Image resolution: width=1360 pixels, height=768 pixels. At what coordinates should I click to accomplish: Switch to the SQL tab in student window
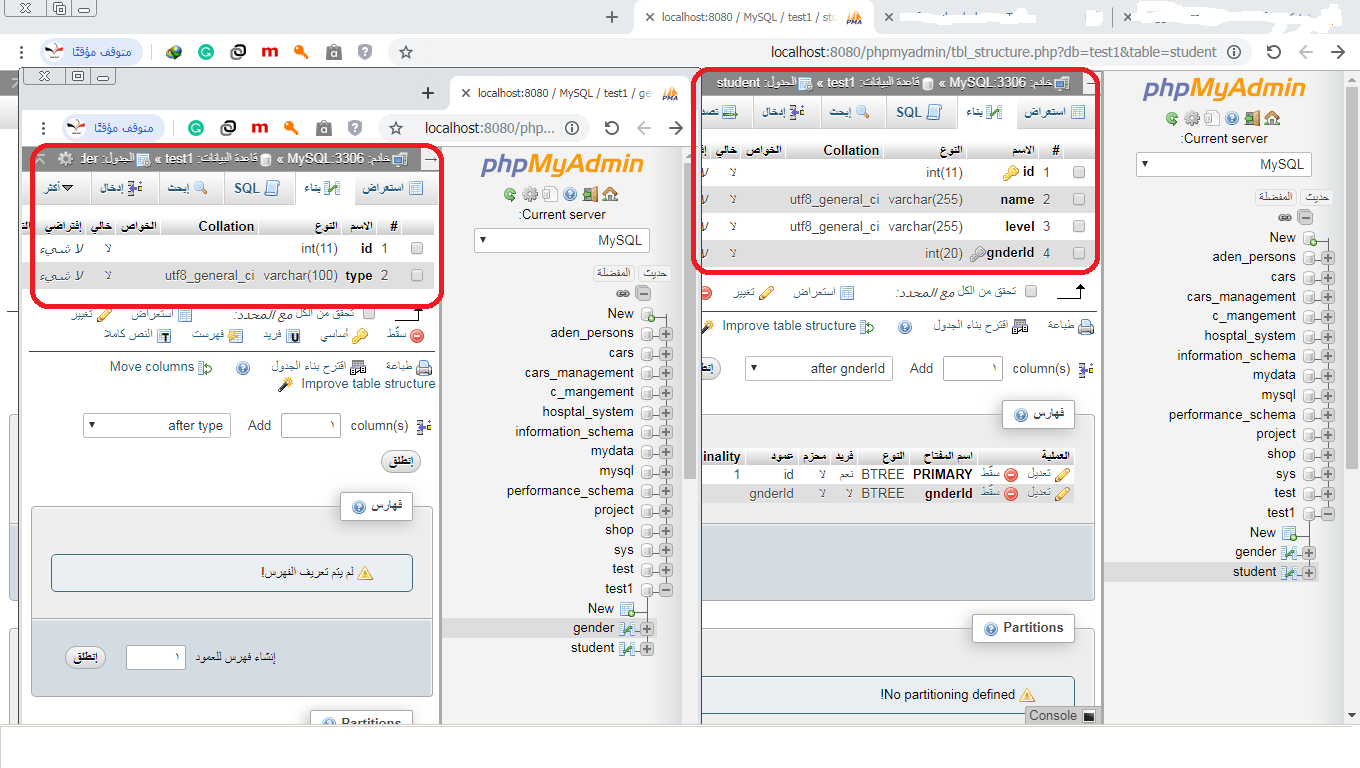(x=919, y=112)
